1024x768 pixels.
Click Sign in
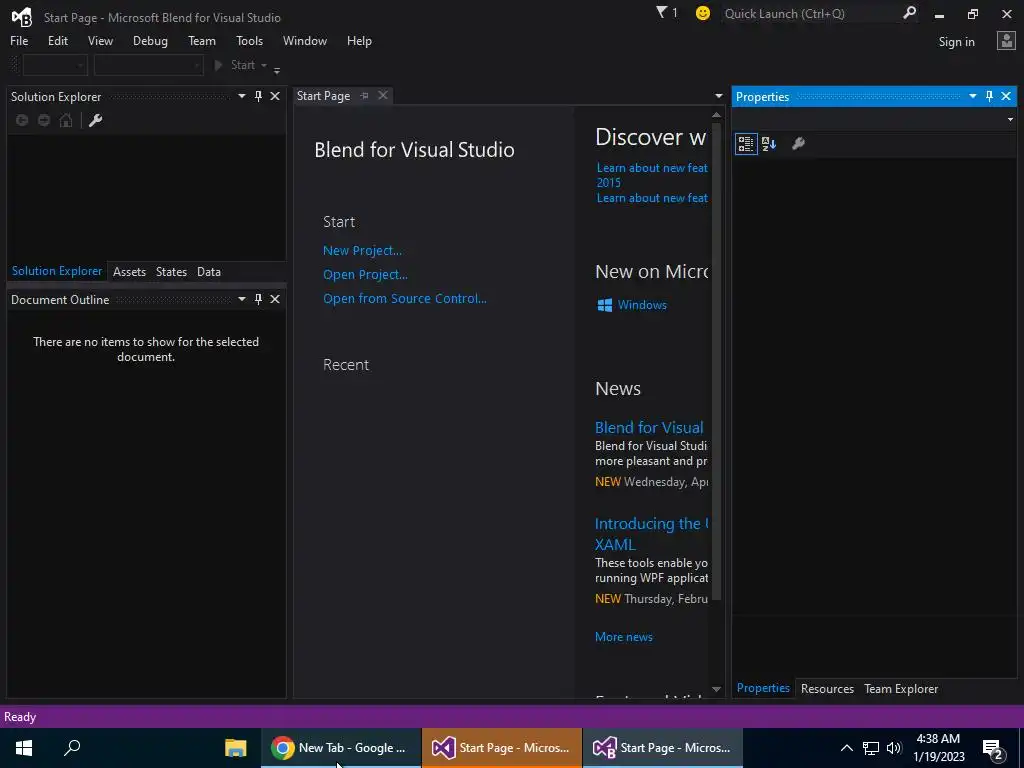(x=956, y=42)
